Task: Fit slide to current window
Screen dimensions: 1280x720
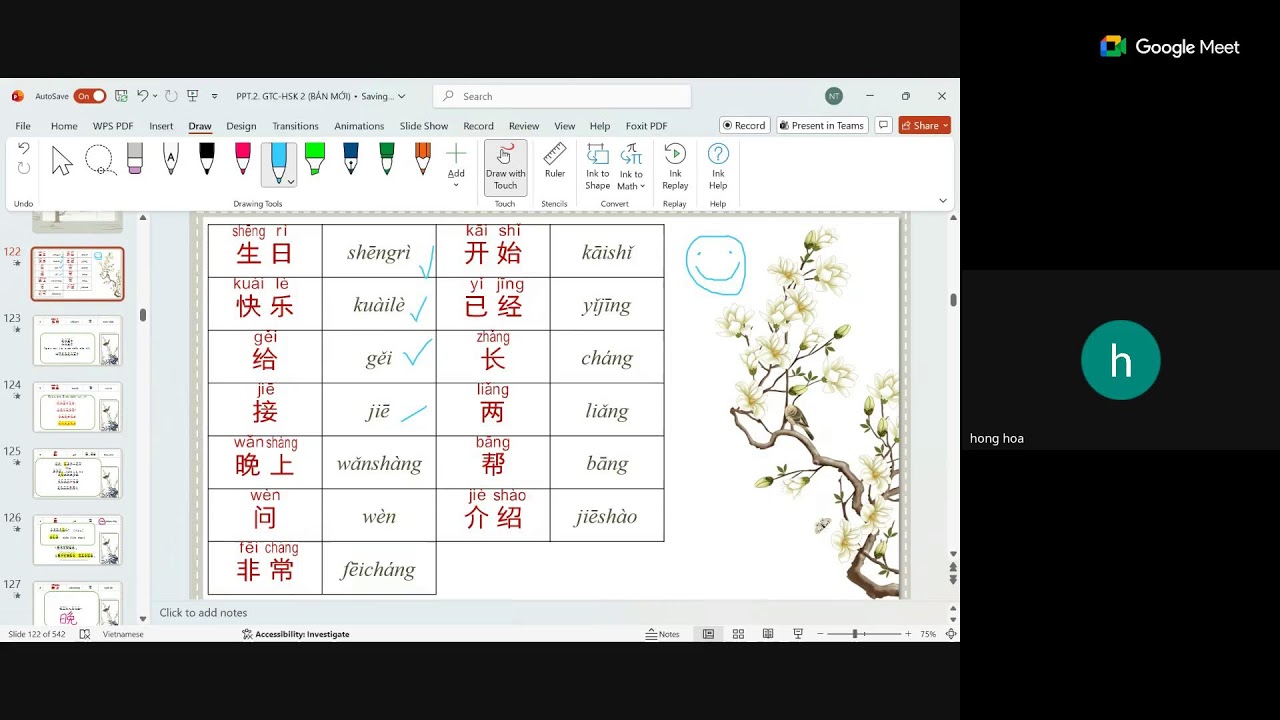Action: pos(951,634)
